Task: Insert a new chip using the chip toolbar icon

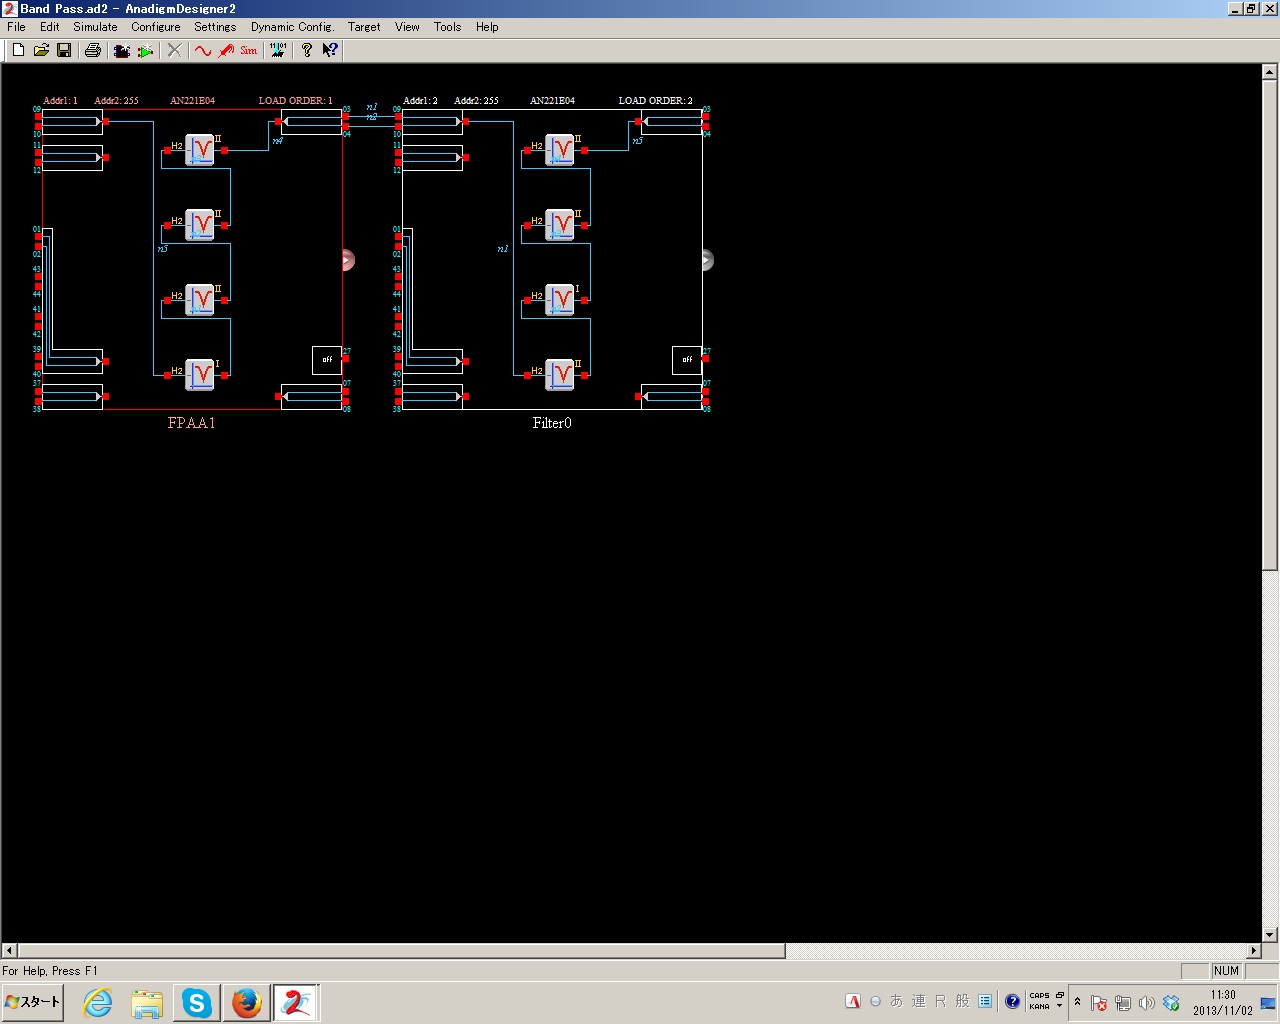Action: pyautogui.click(x=122, y=50)
